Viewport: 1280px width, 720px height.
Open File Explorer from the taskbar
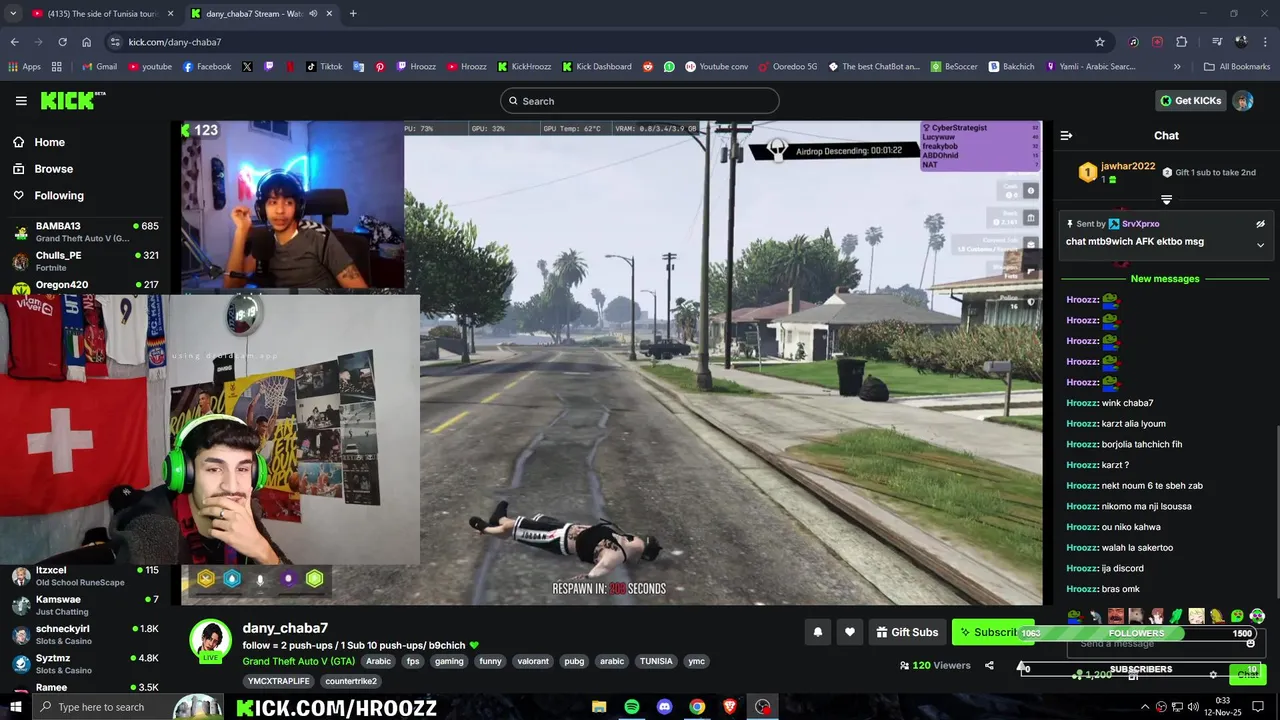coord(599,707)
